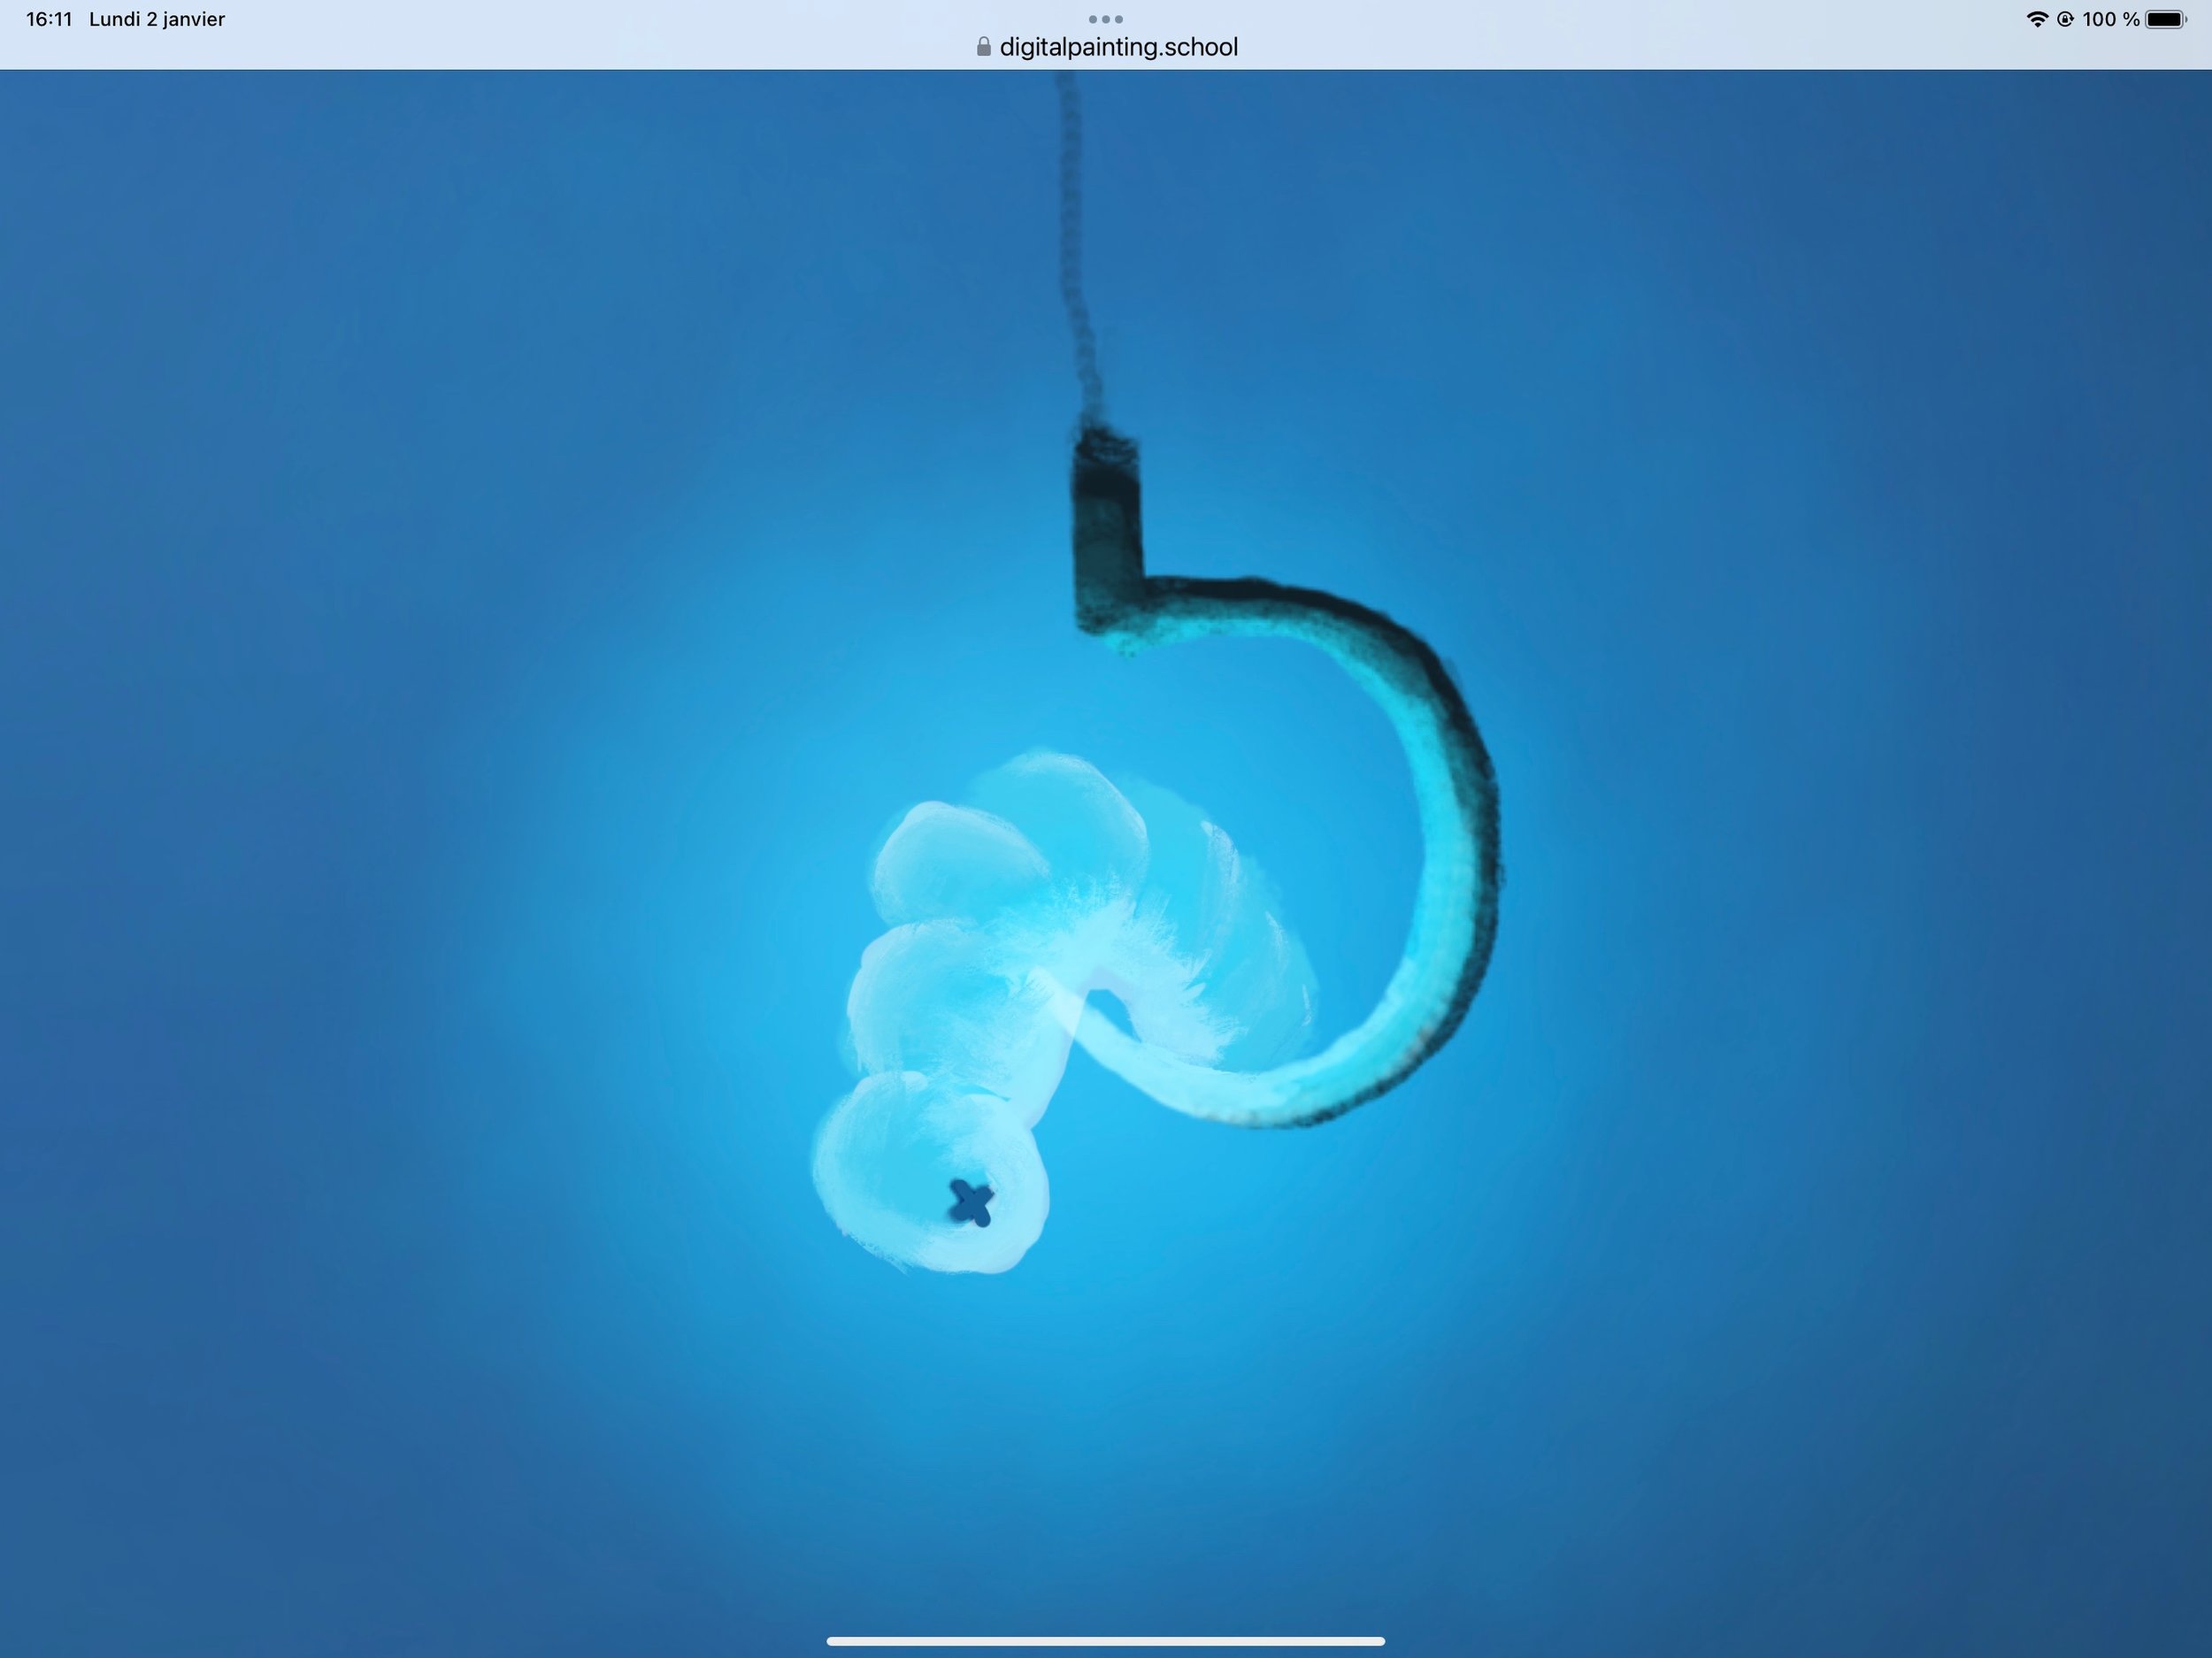
Task: Tap the home indicator bar at bottom
Action: pos(1105,1641)
